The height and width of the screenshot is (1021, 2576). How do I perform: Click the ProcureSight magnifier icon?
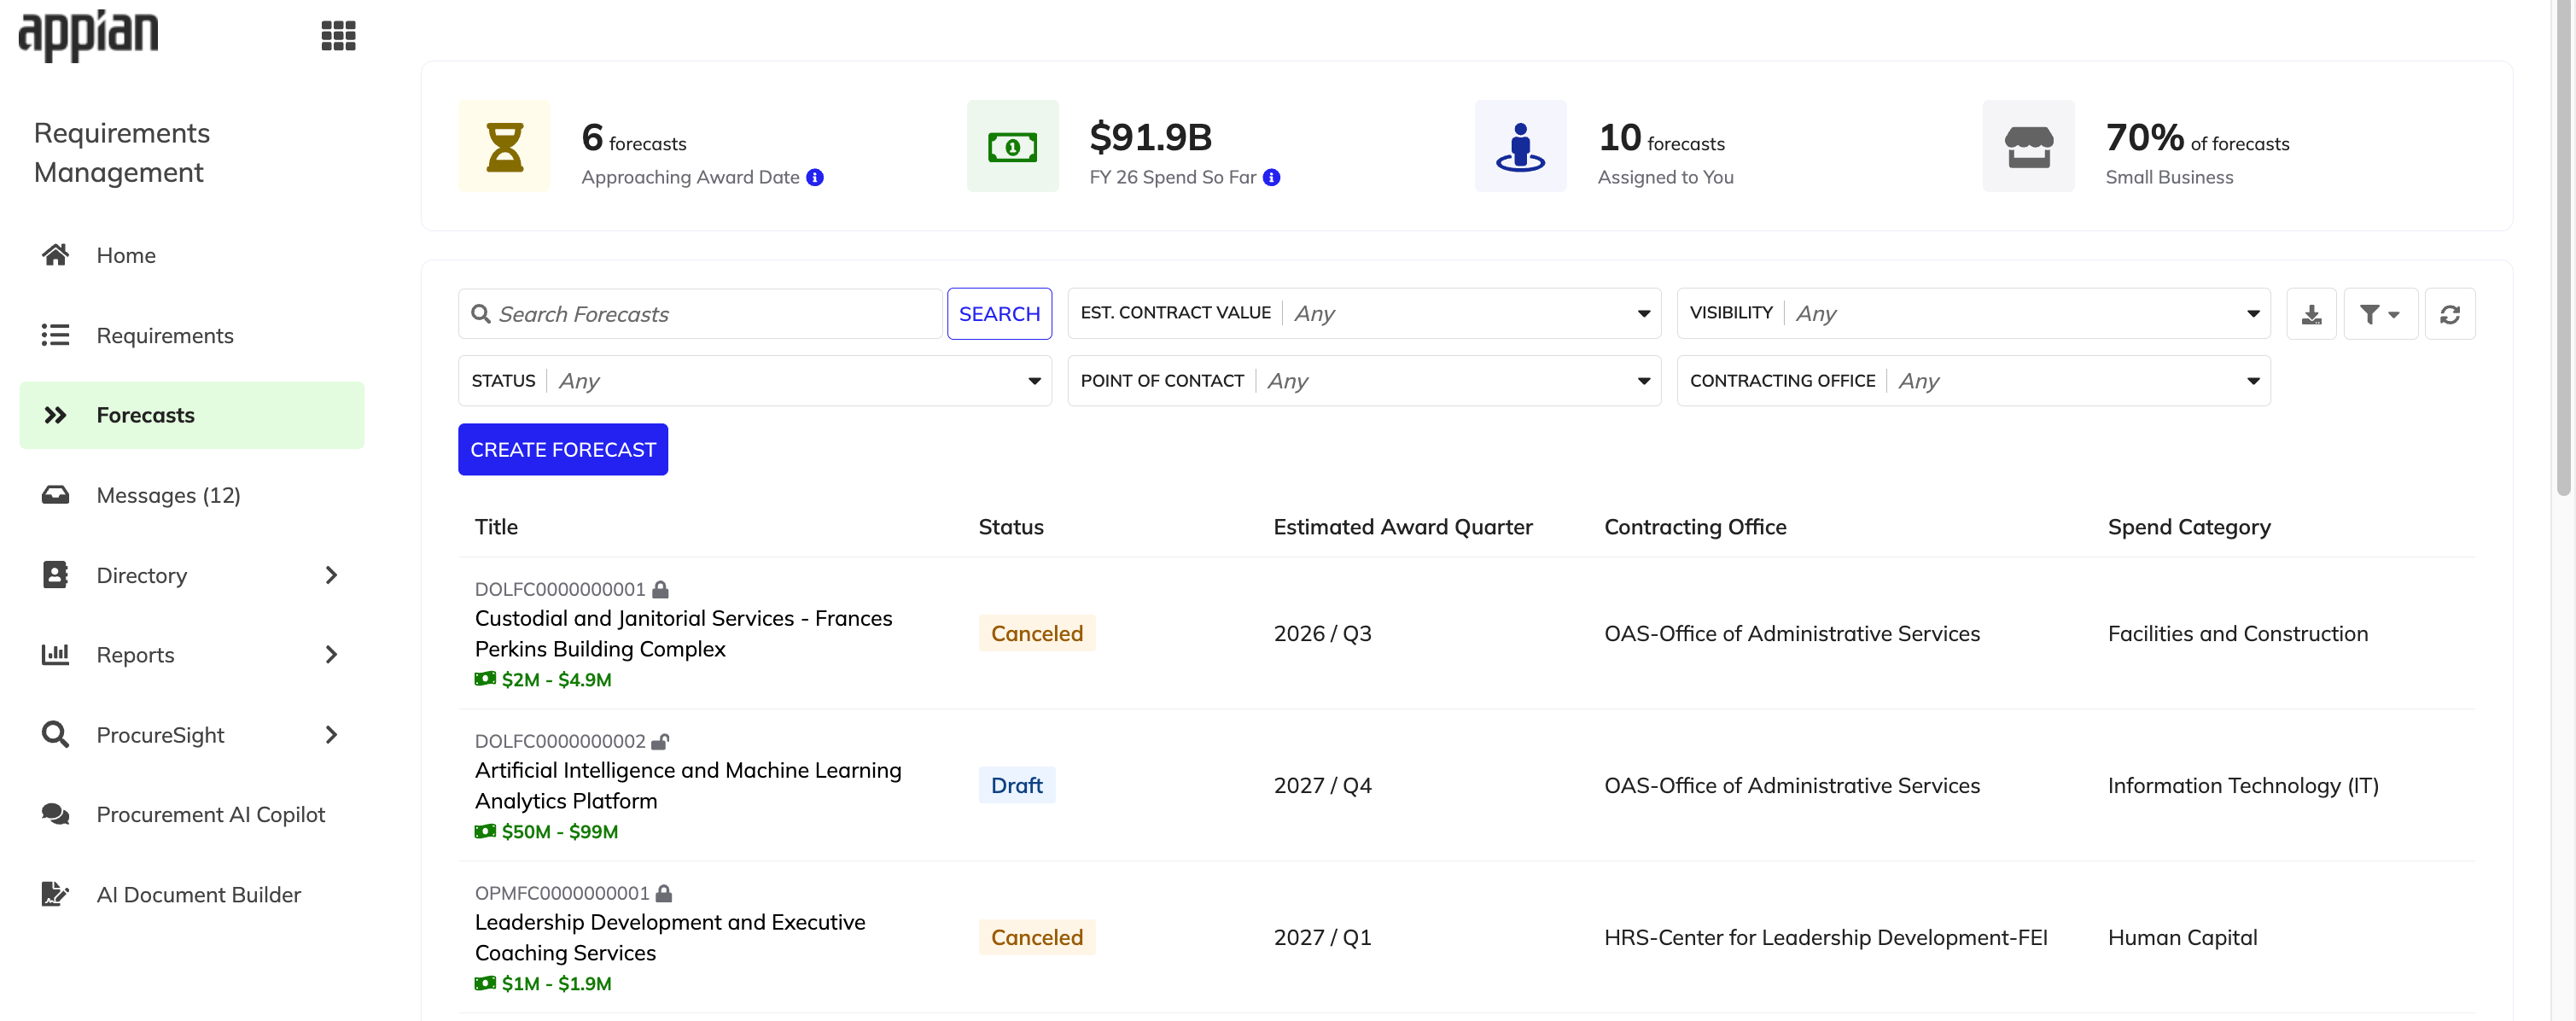[x=55, y=735]
